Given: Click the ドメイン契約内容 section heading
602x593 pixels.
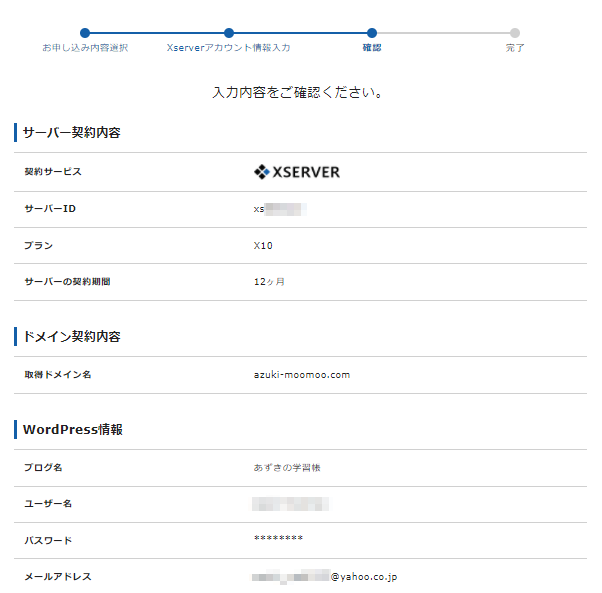Looking at the screenshot, I should 72,337.
